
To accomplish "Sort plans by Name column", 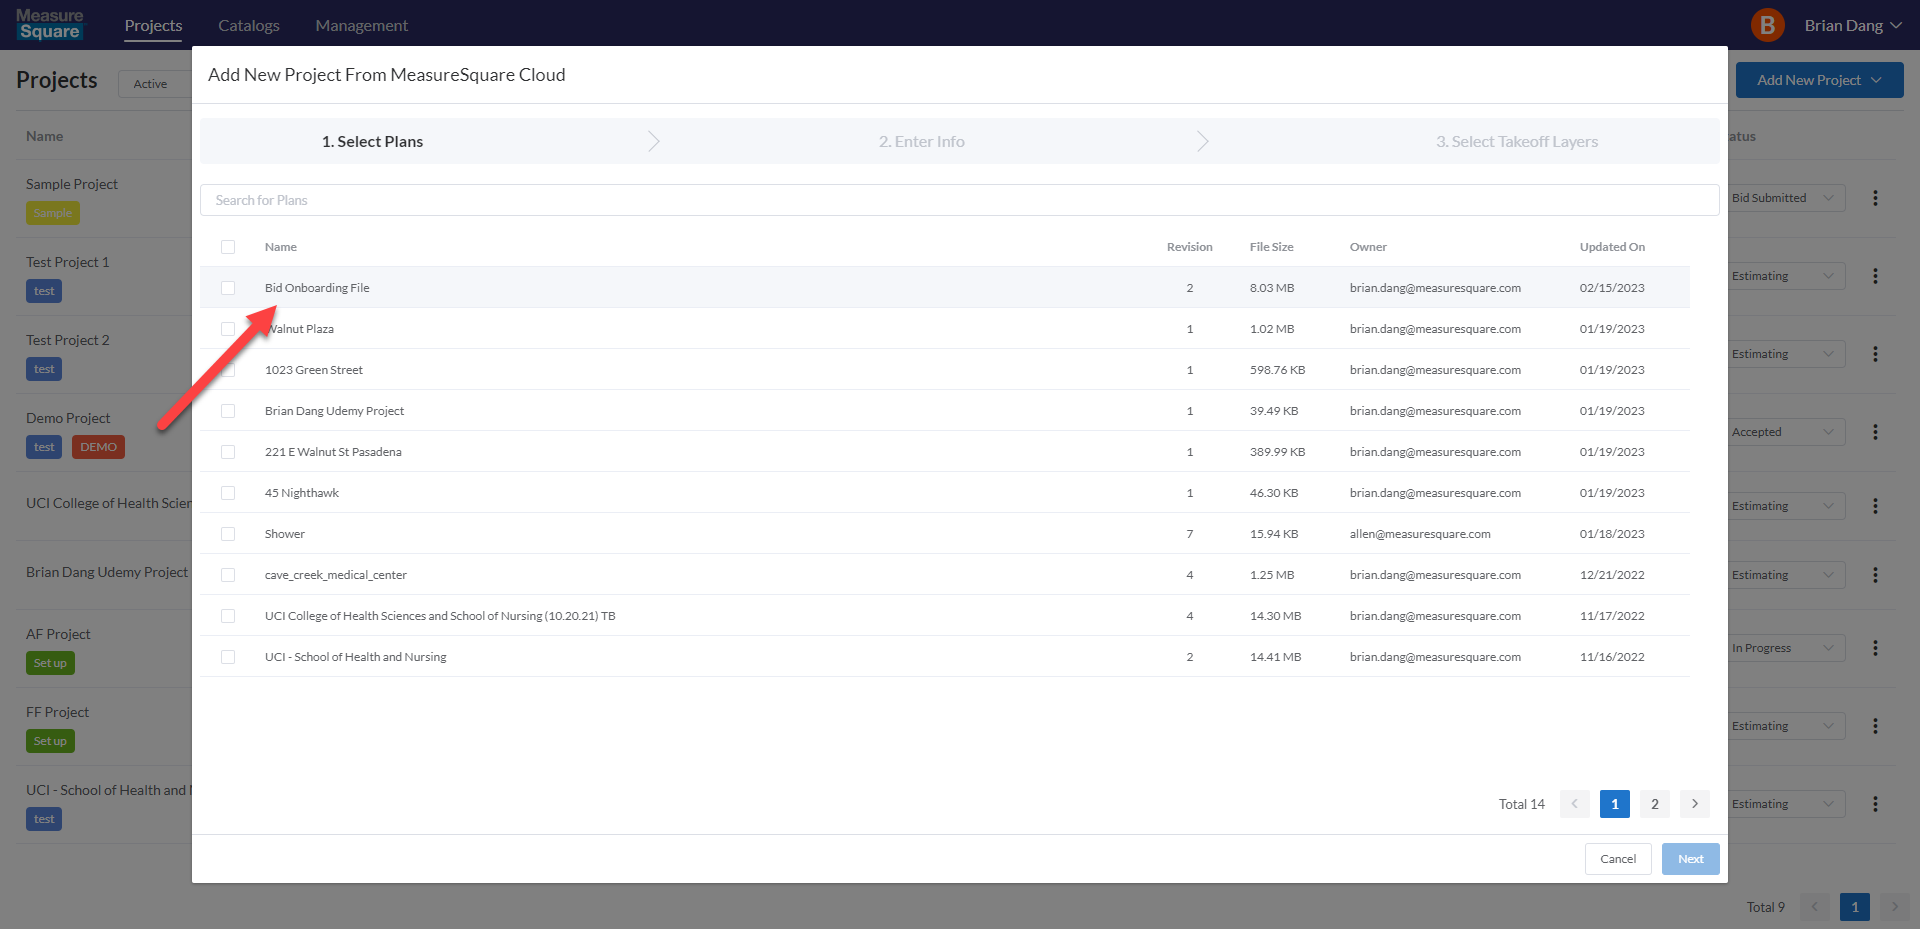I will pos(281,247).
